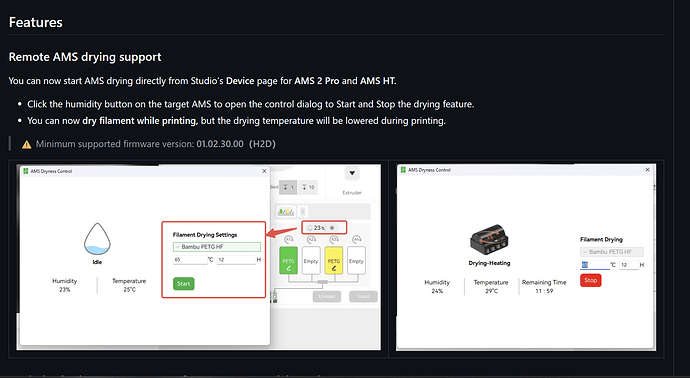Click the 65 °C temperature field in Drying Settings
Screen dimensions: 690x378
(190, 260)
